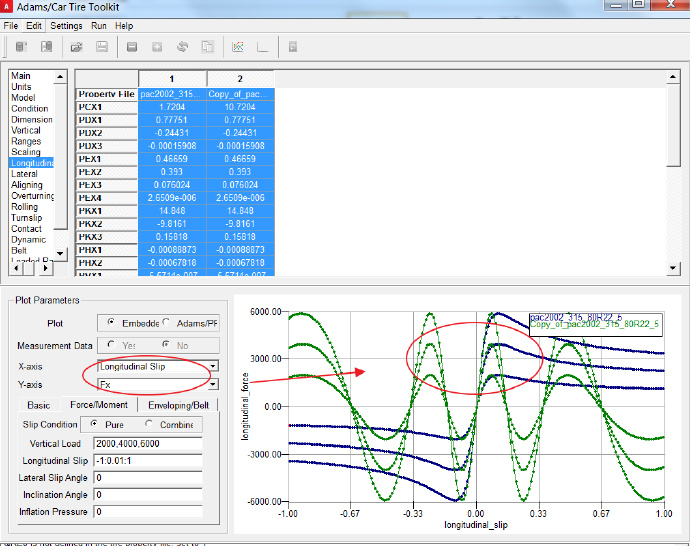Click the plus add-column toolbar icon
The width and height of the screenshot is (690, 546).
(157, 47)
